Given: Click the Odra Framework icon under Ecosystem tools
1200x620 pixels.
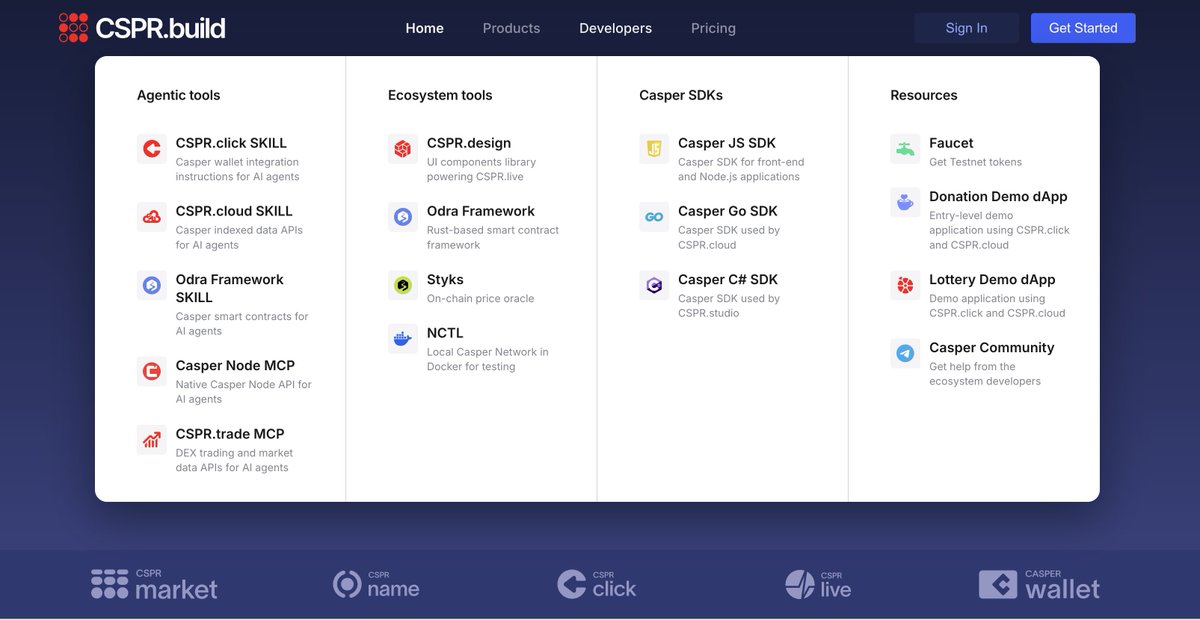Looking at the screenshot, I should pos(403,217).
